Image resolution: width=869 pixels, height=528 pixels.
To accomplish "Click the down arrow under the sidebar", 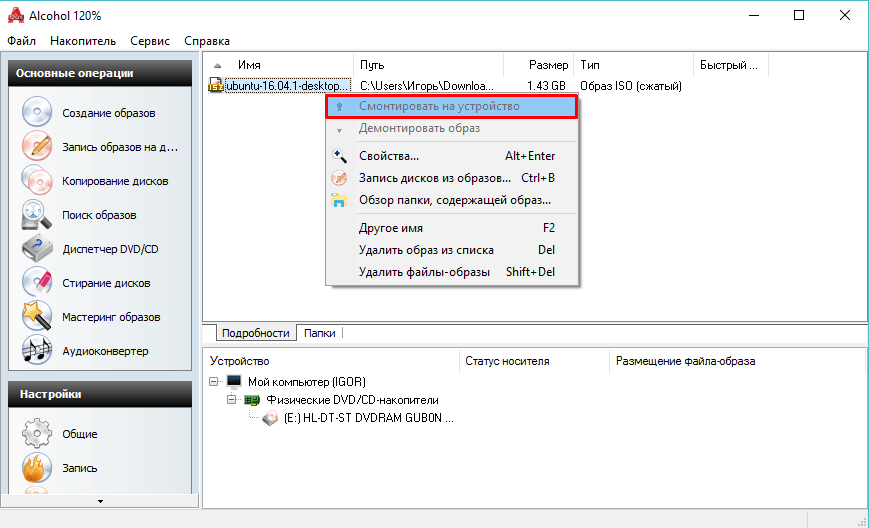I will point(100,501).
